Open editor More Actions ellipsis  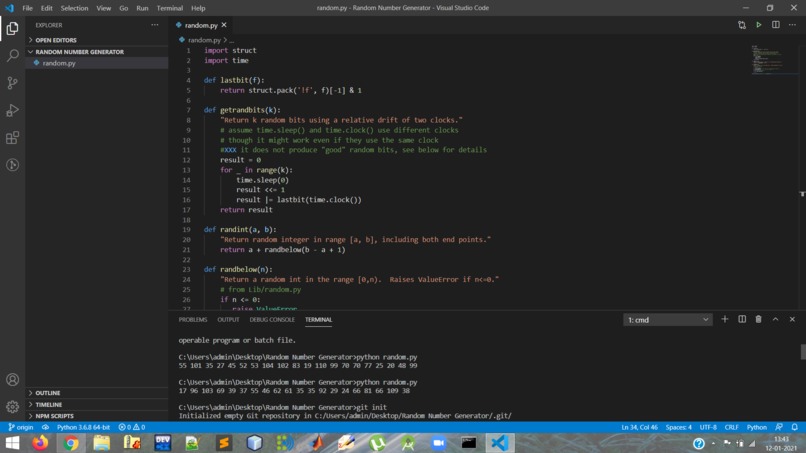coord(792,25)
